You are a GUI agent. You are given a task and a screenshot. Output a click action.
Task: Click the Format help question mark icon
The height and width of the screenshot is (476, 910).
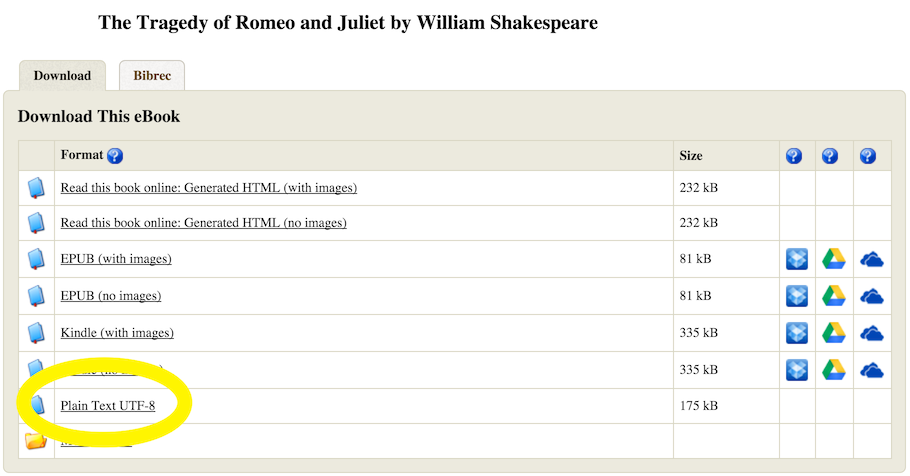(x=115, y=156)
